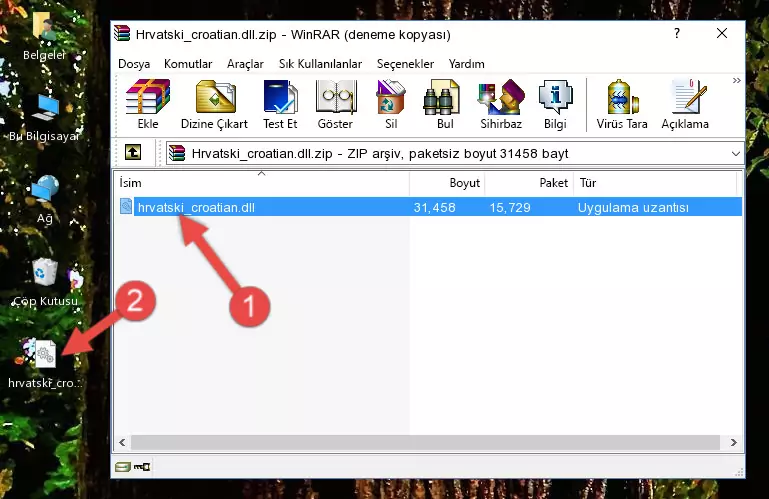The image size is (769, 499).
Task: Click the 31,458 size value
Action: click(435, 208)
